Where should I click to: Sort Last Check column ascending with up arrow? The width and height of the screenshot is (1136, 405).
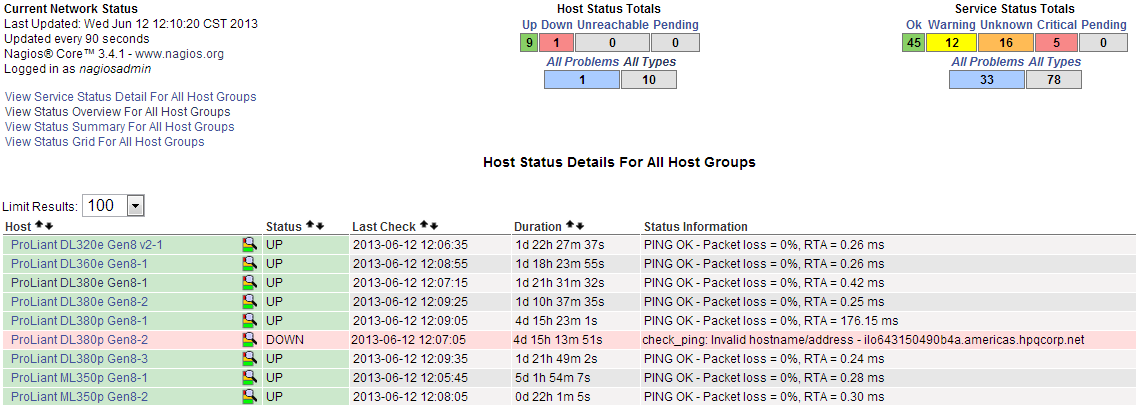pyautogui.click(x=425, y=226)
